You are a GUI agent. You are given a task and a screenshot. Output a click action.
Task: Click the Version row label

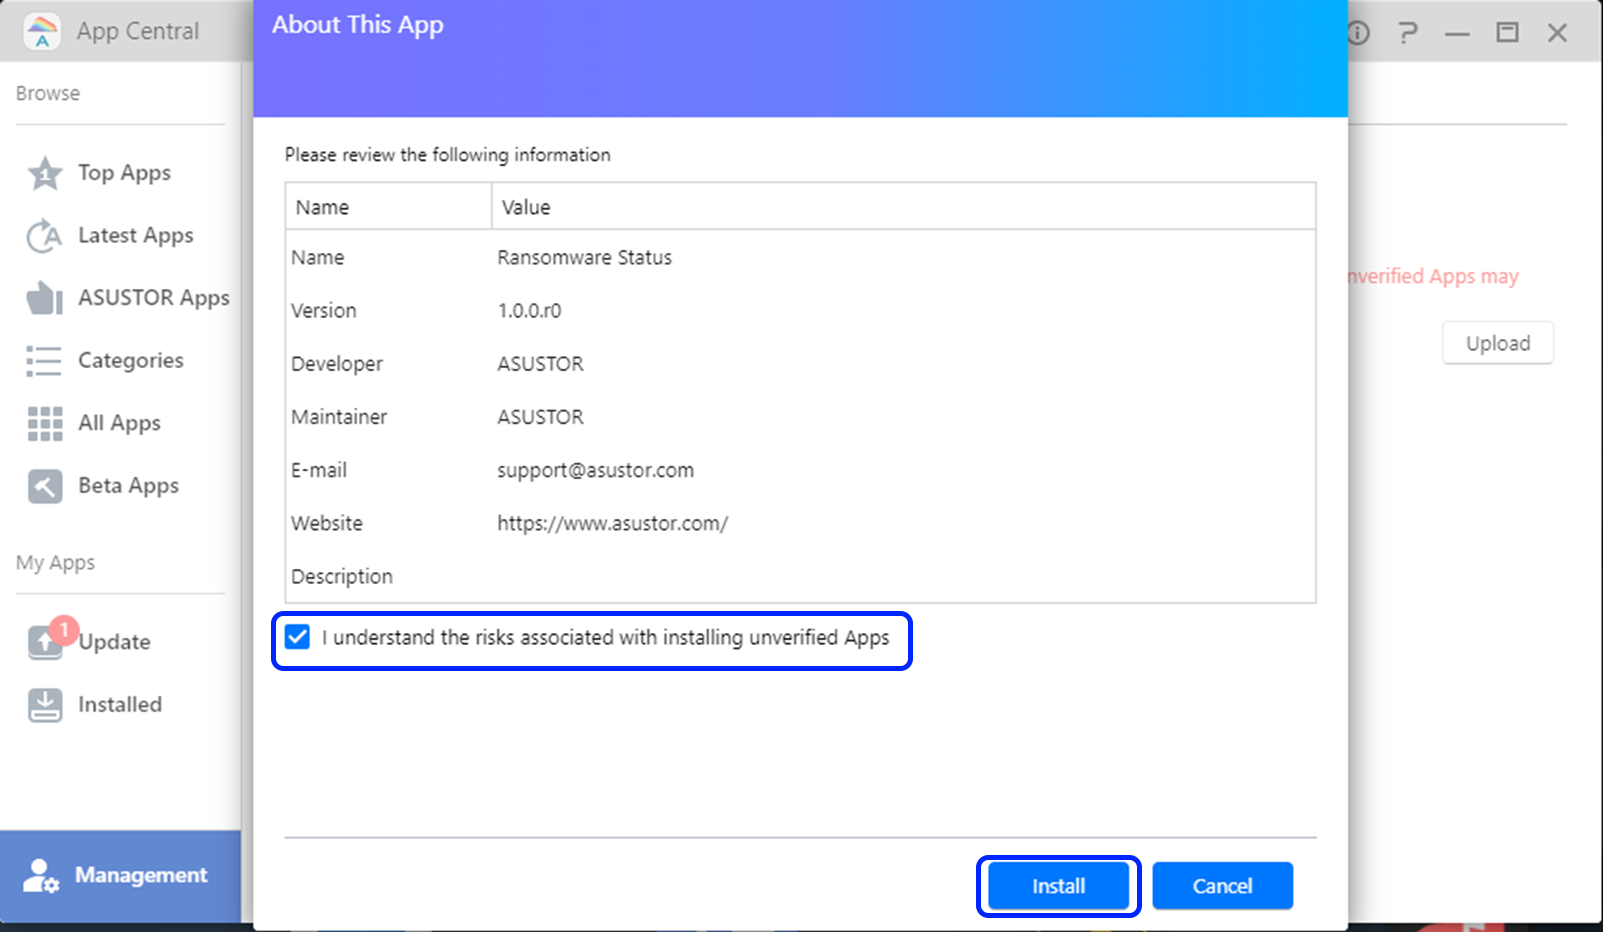323,311
